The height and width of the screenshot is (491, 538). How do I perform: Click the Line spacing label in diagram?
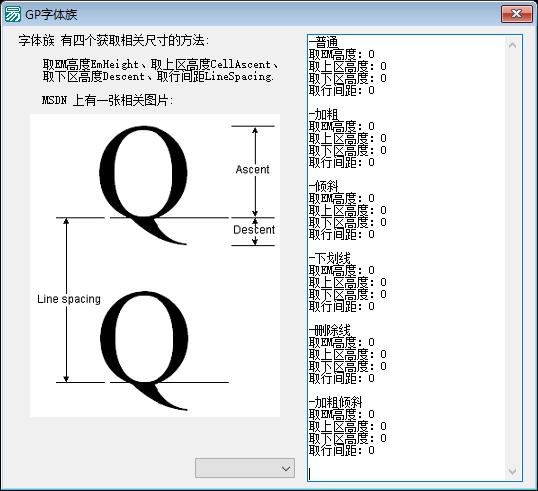tap(69, 299)
